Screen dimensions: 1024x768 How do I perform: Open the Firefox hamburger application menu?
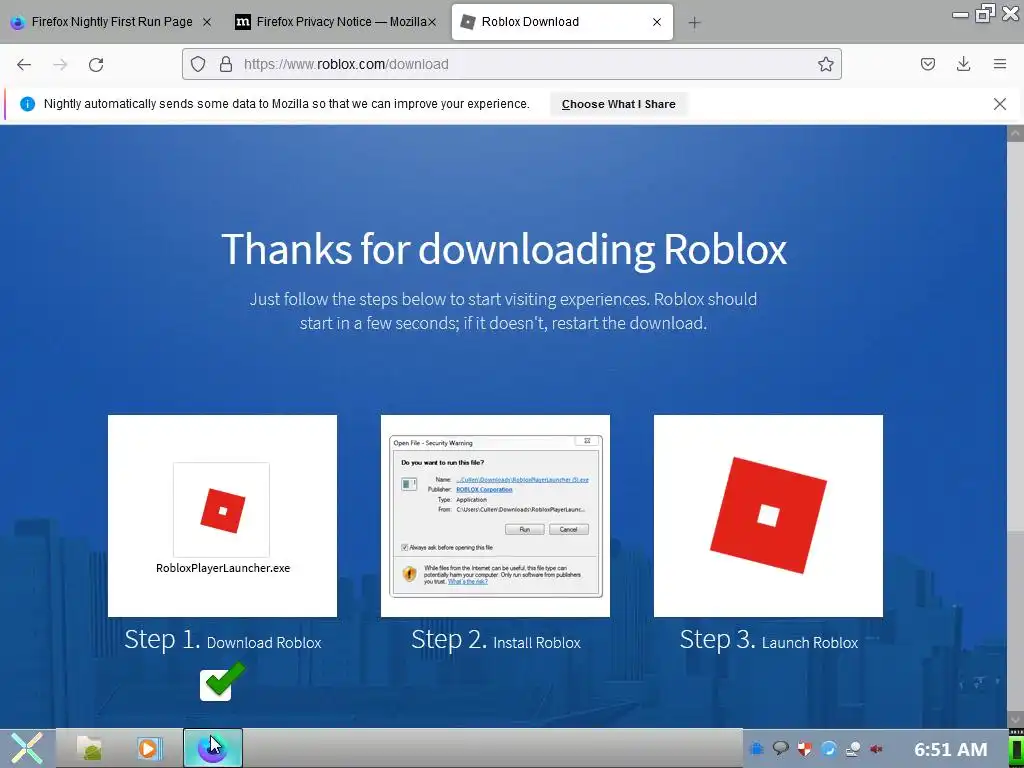pos(999,64)
